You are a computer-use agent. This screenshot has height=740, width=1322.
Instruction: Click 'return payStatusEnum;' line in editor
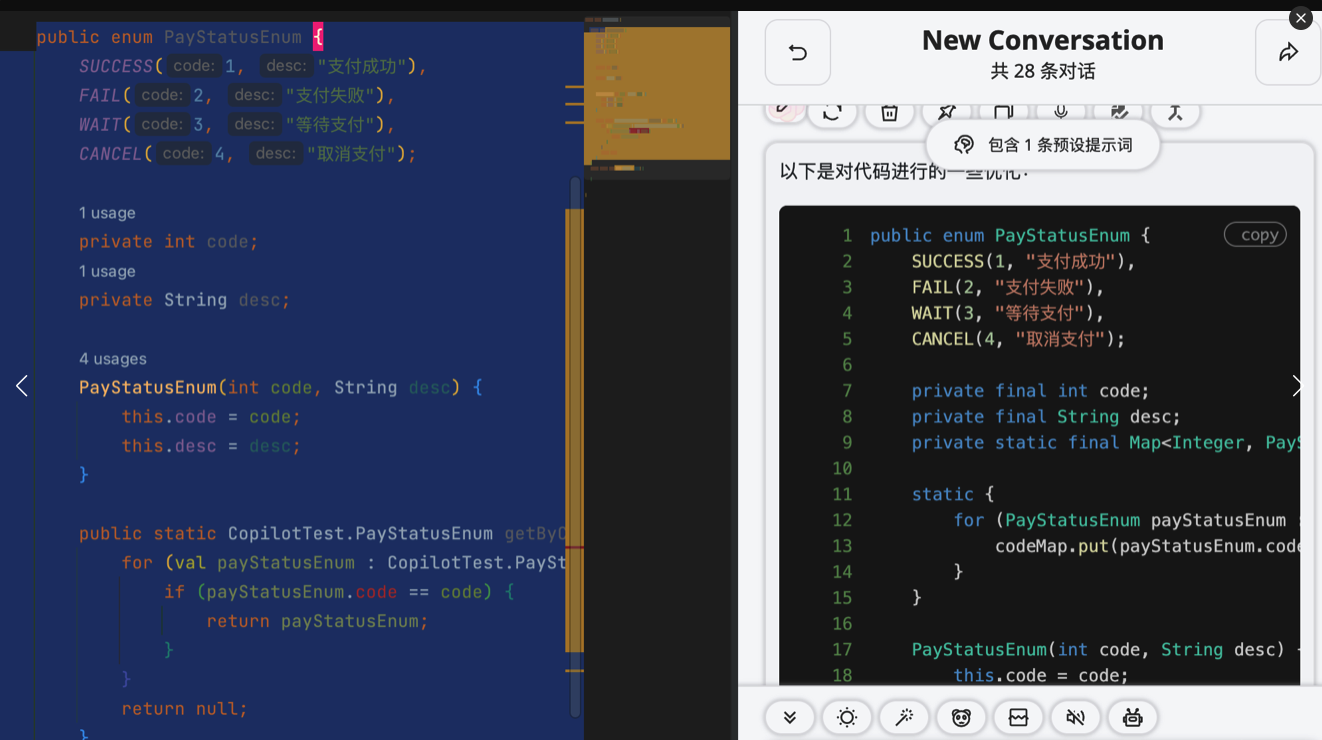click(x=317, y=621)
